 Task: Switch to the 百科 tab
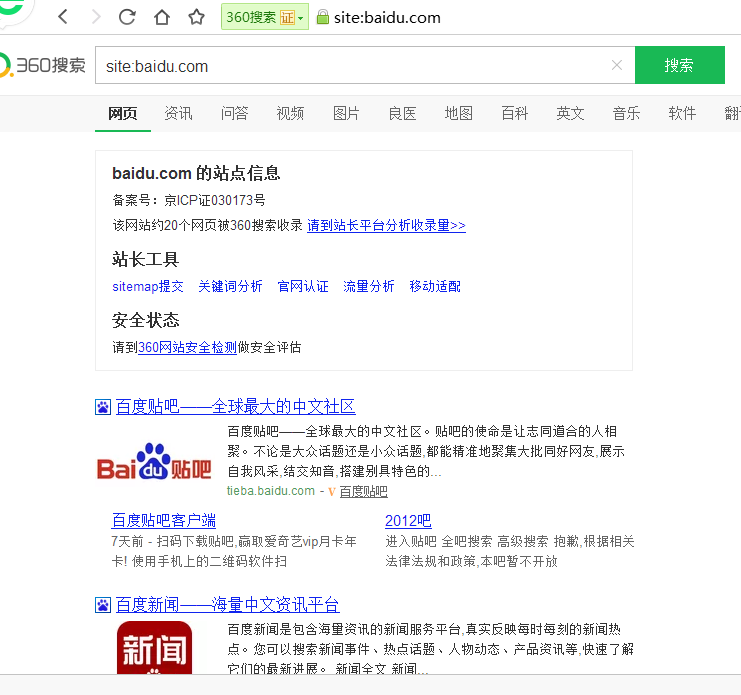(515, 113)
